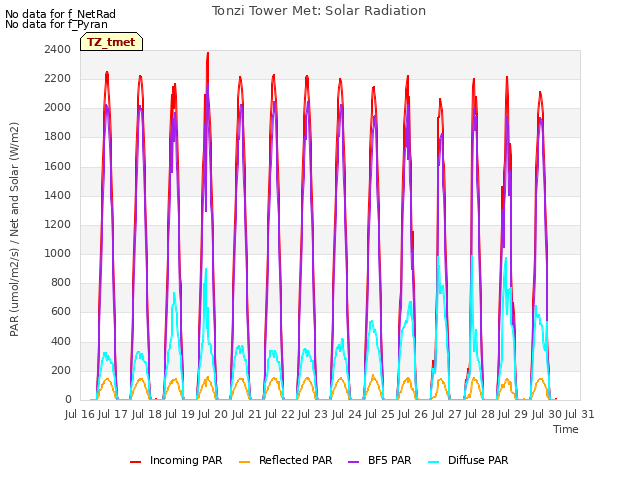The image size is (640, 480).
Task: Click the orange Reflected PAR legend swatch
Action: click(244, 462)
